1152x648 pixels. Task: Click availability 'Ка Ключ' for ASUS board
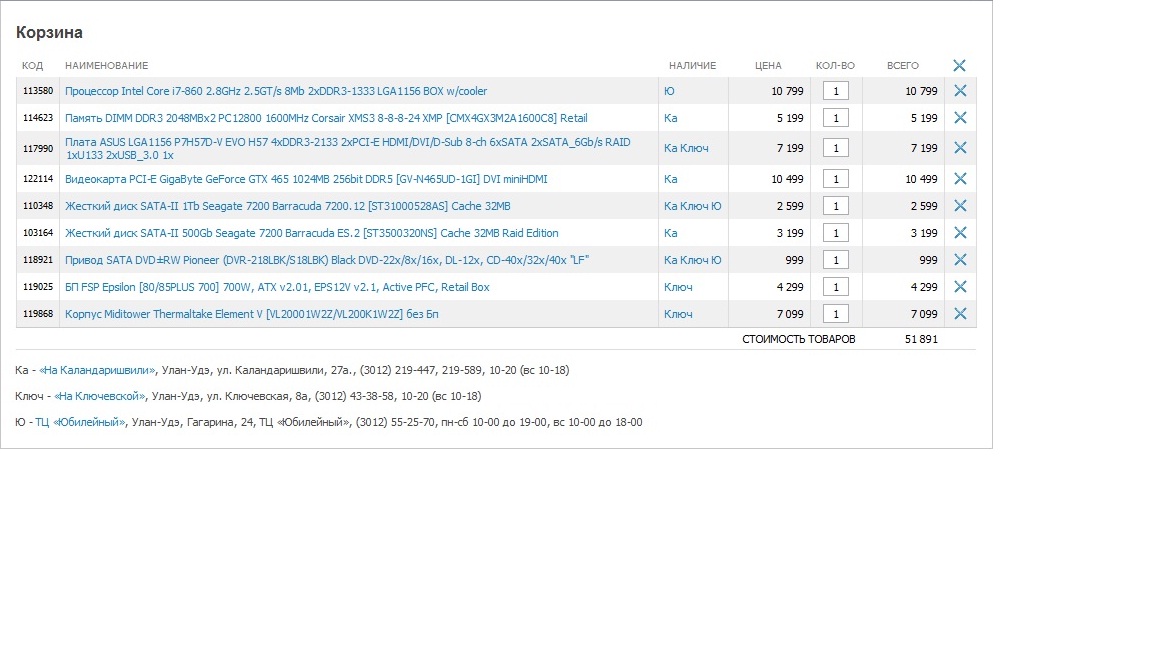686,148
